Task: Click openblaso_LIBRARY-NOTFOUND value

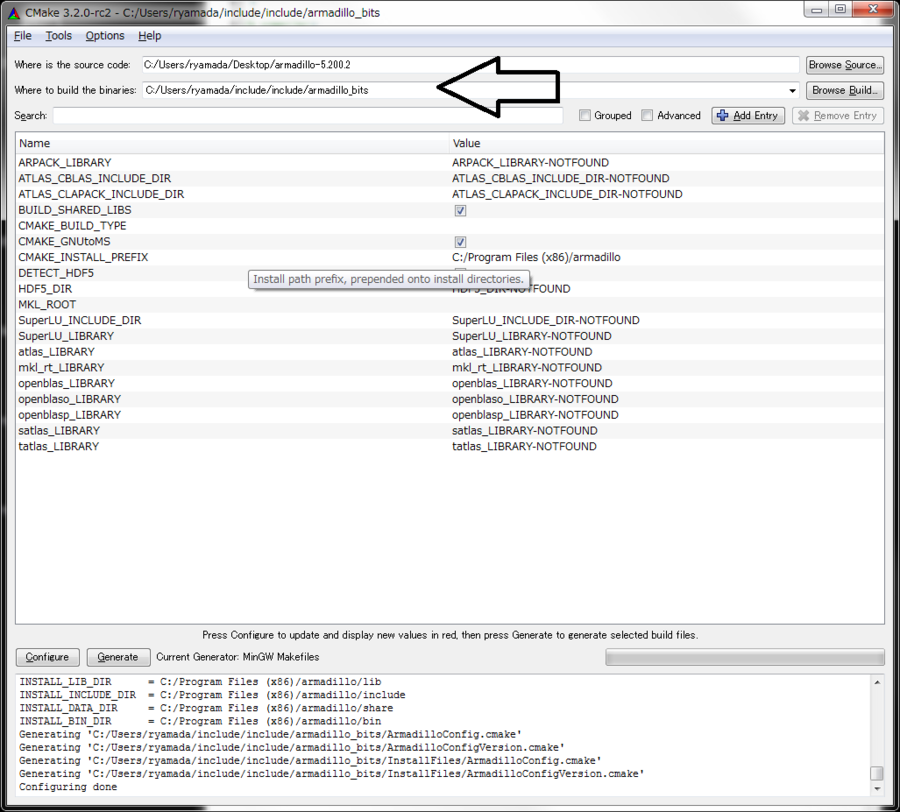Action: [x=536, y=399]
